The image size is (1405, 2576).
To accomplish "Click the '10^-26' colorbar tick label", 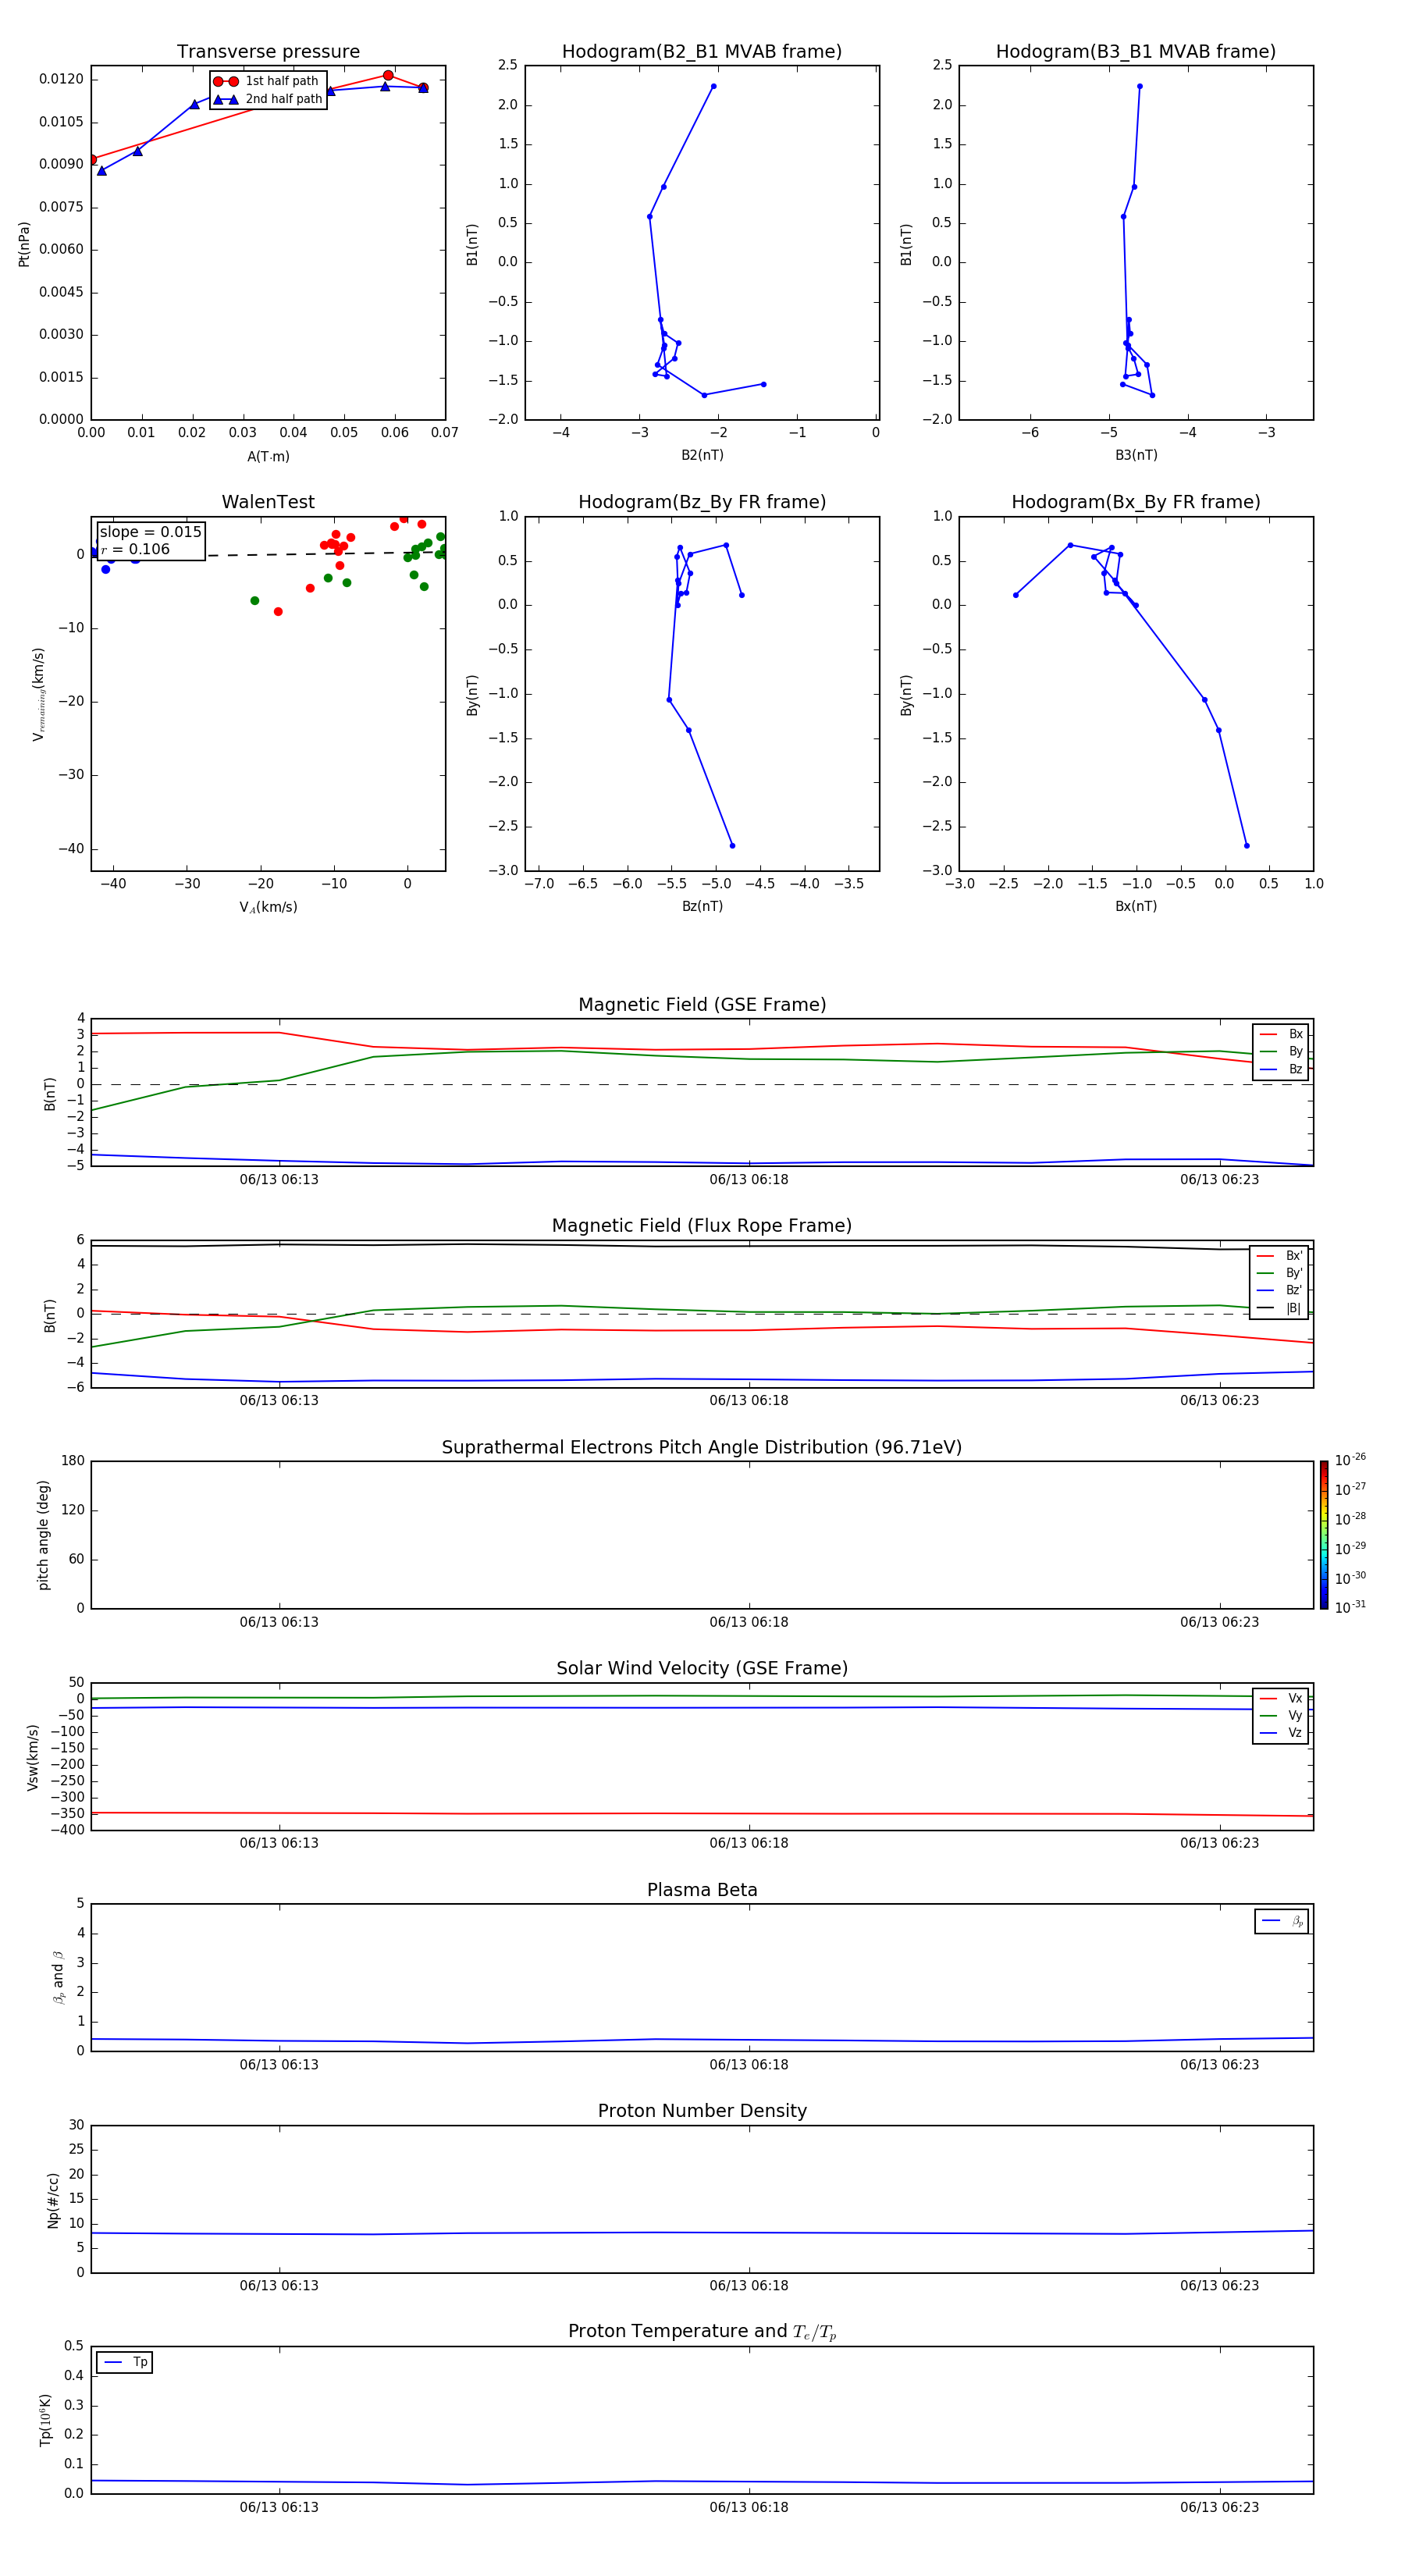I will [x=1350, y=1460].
